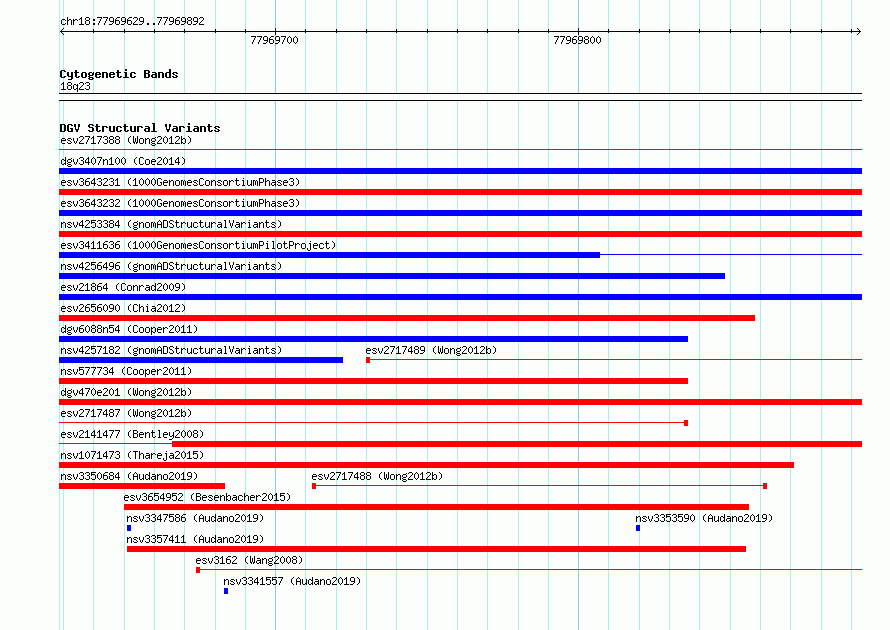Click the small blue nsv3353590 marker

pos(638,528)
